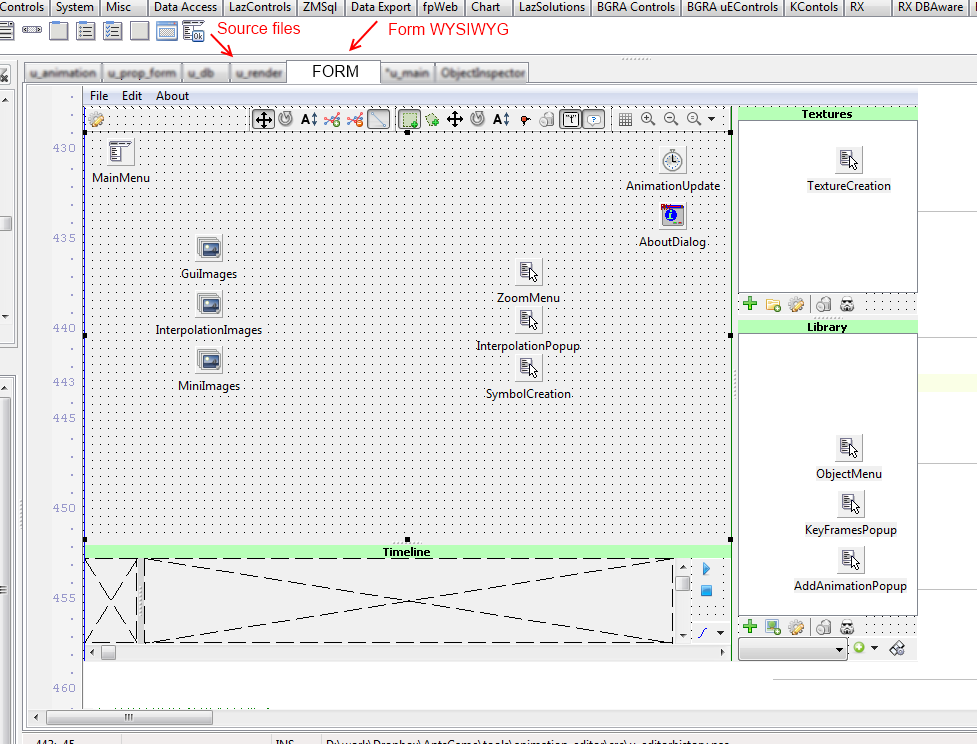Open the Edit menu on the form
The image size is (977, 744).
pos(132,96)
